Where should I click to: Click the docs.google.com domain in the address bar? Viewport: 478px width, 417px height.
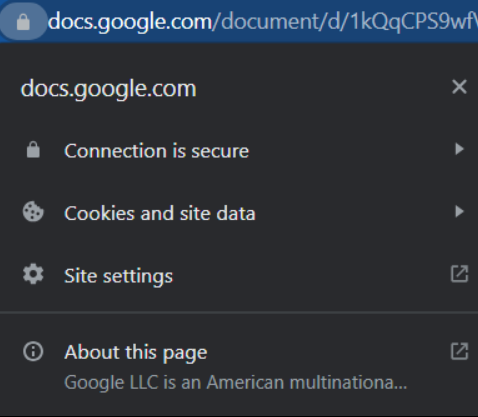point(130,22)
